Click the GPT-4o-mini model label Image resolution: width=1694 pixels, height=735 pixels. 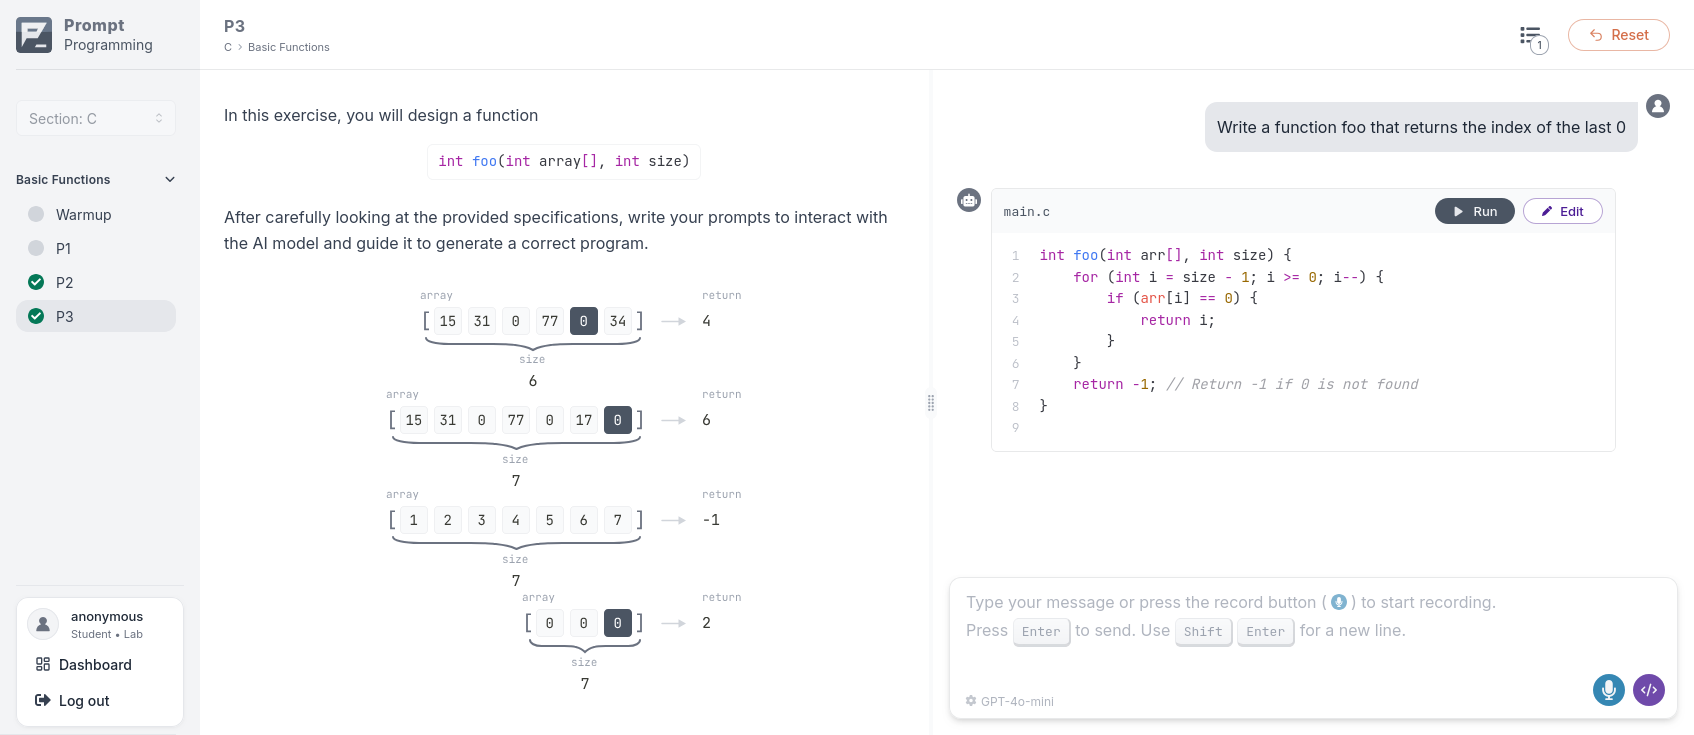(x=1017, y=702)
